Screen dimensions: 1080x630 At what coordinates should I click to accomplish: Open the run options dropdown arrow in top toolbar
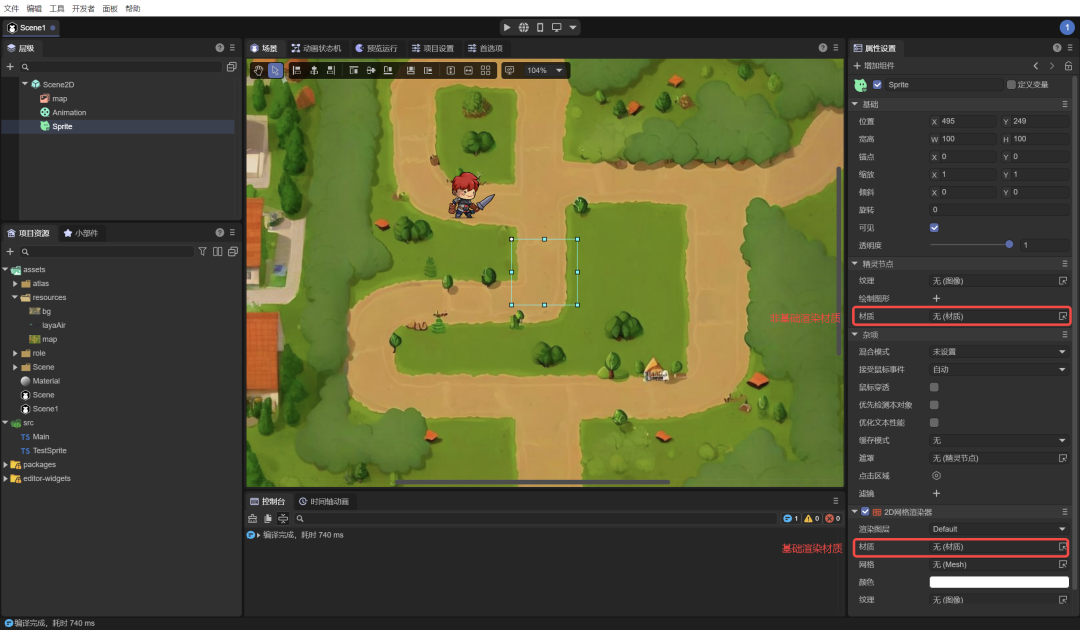click(573, 28)
